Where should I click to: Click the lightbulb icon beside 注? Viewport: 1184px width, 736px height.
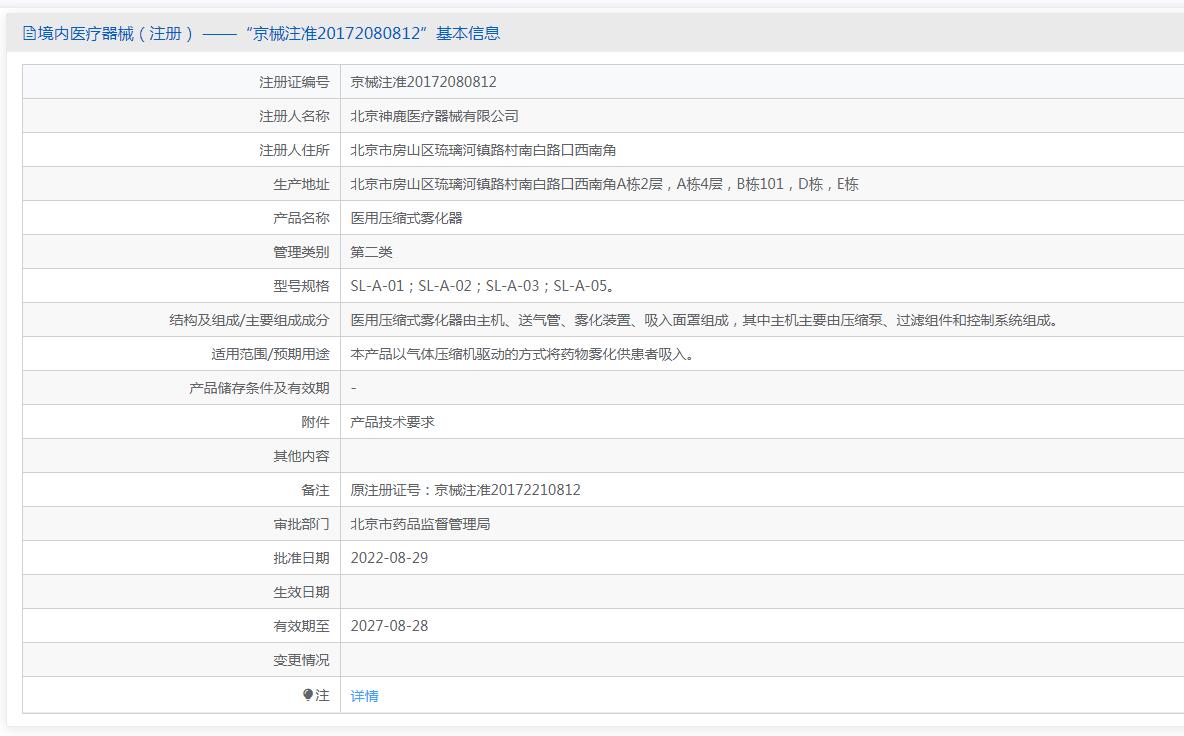[308, 695]
